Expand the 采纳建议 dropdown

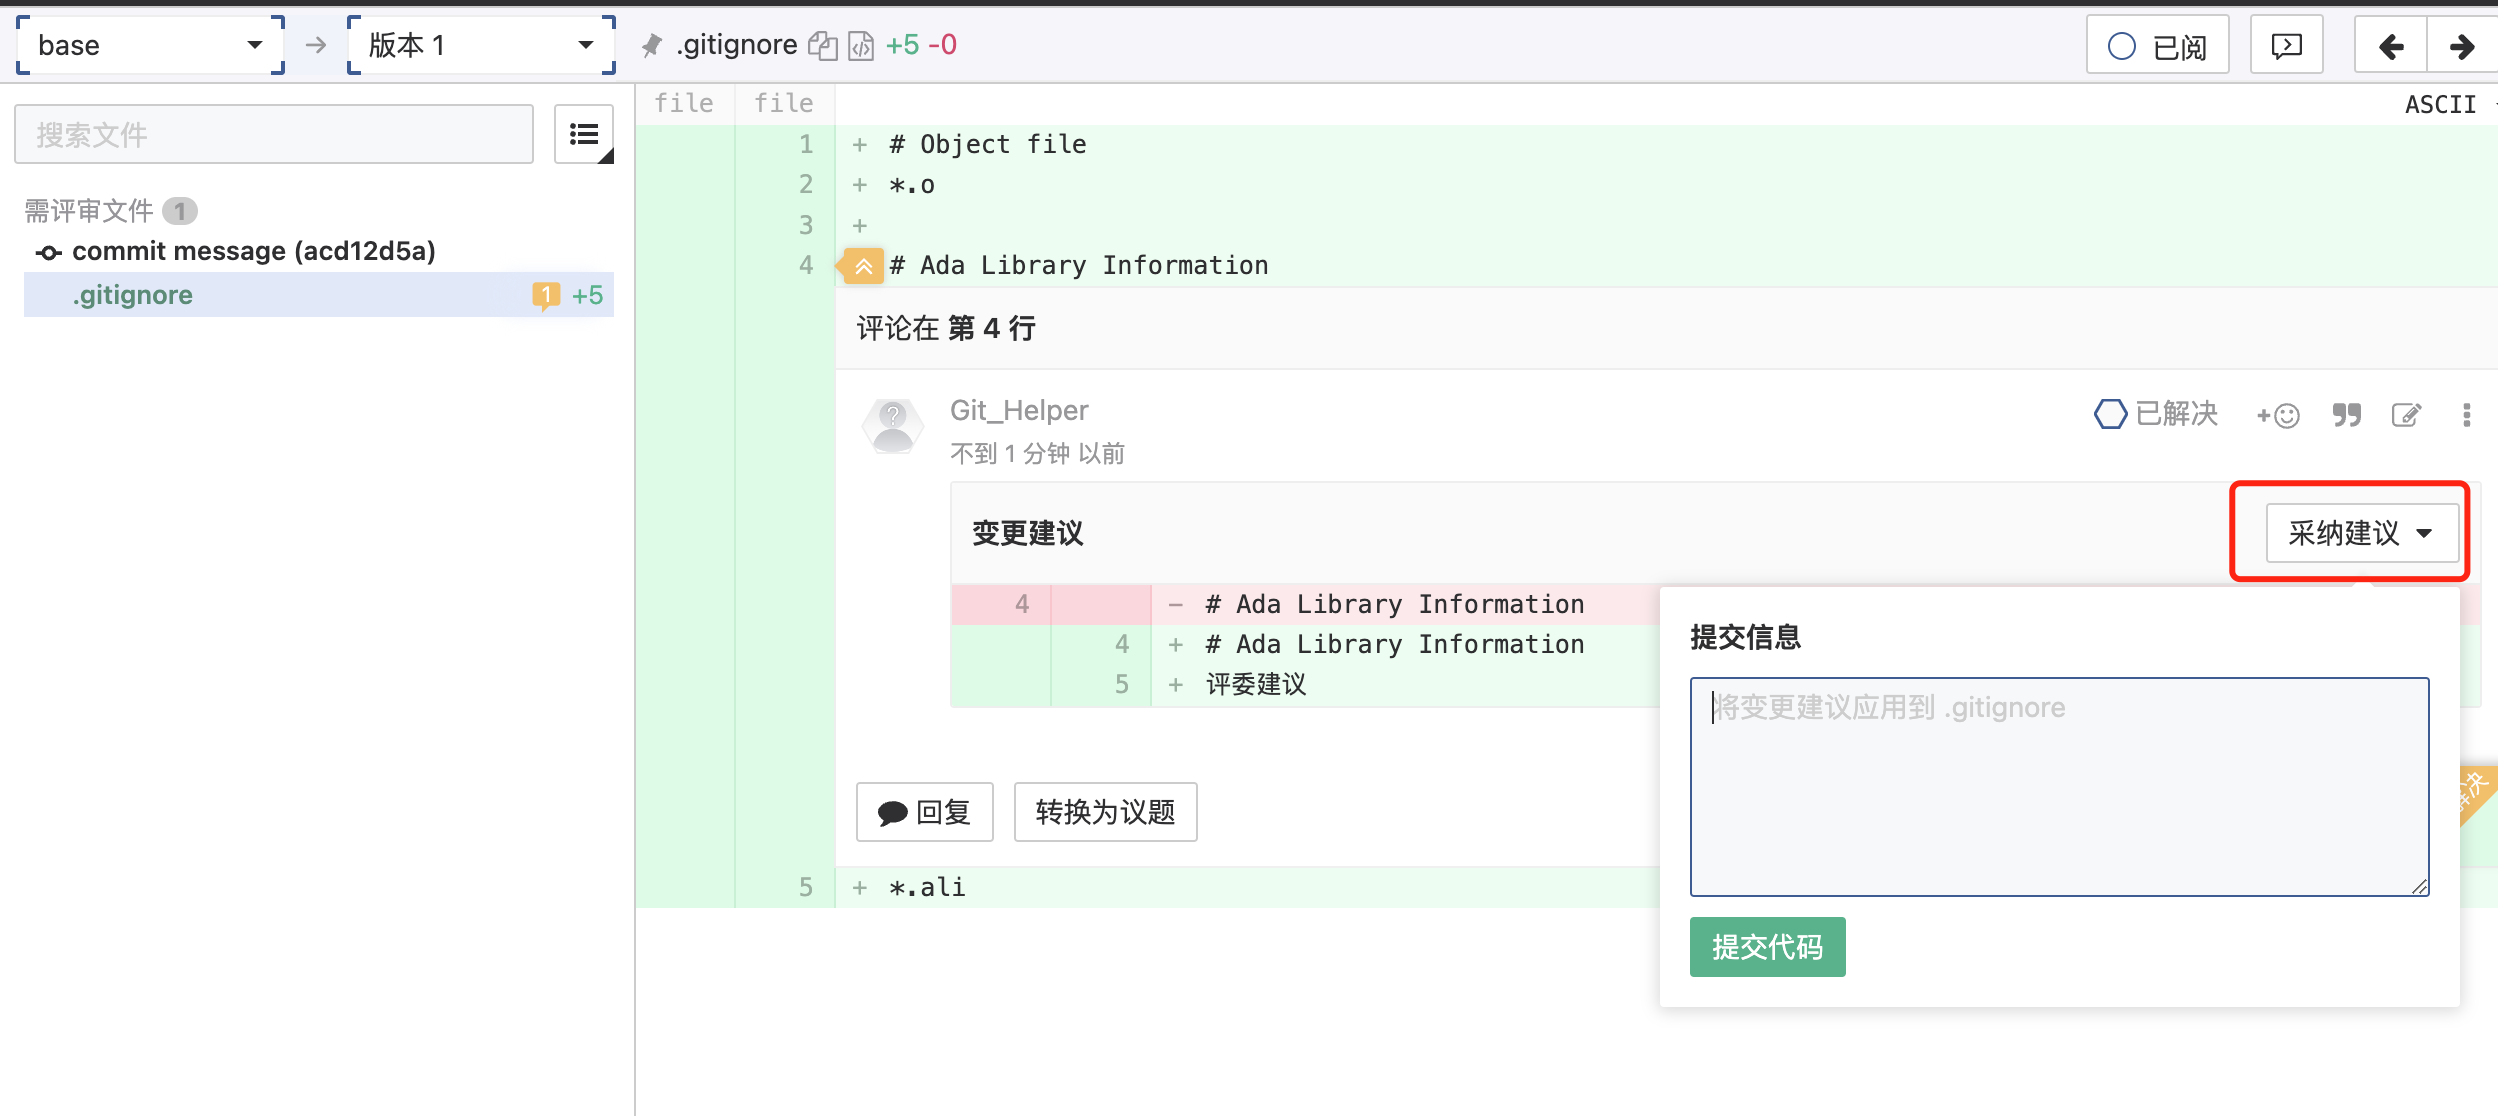point(2361,533)
